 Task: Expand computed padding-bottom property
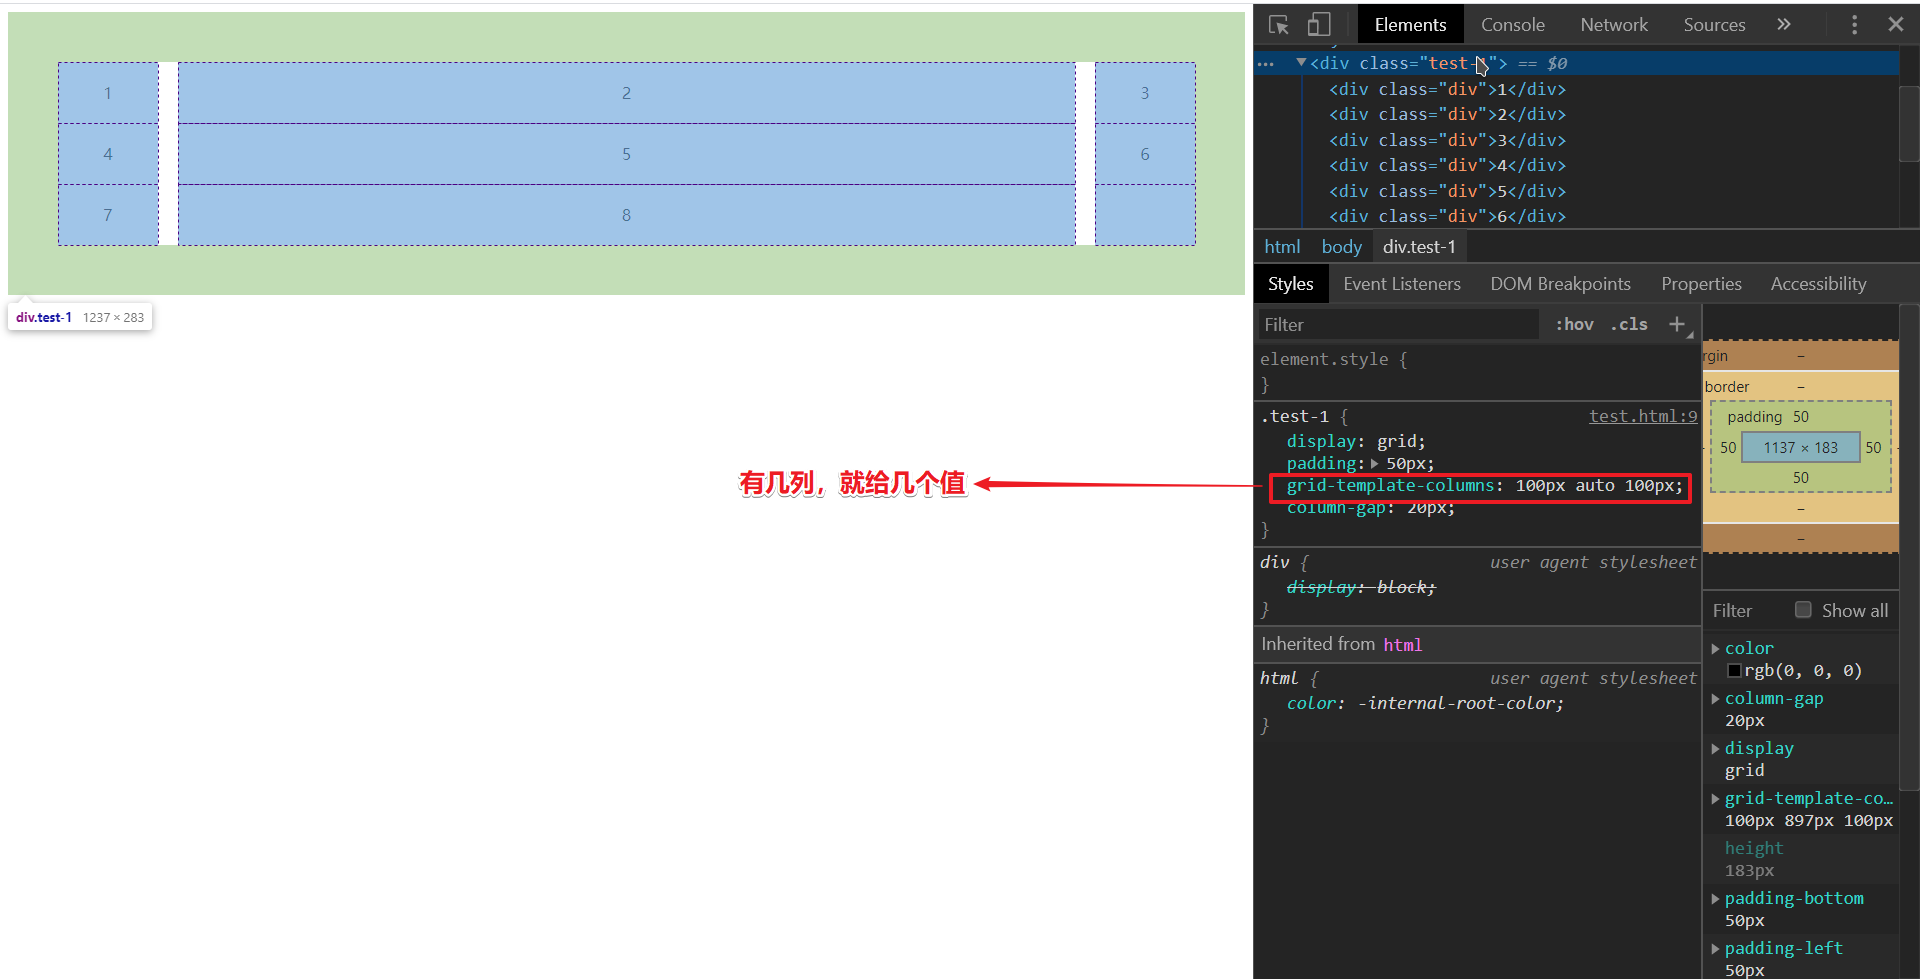tap(1715, 899)
